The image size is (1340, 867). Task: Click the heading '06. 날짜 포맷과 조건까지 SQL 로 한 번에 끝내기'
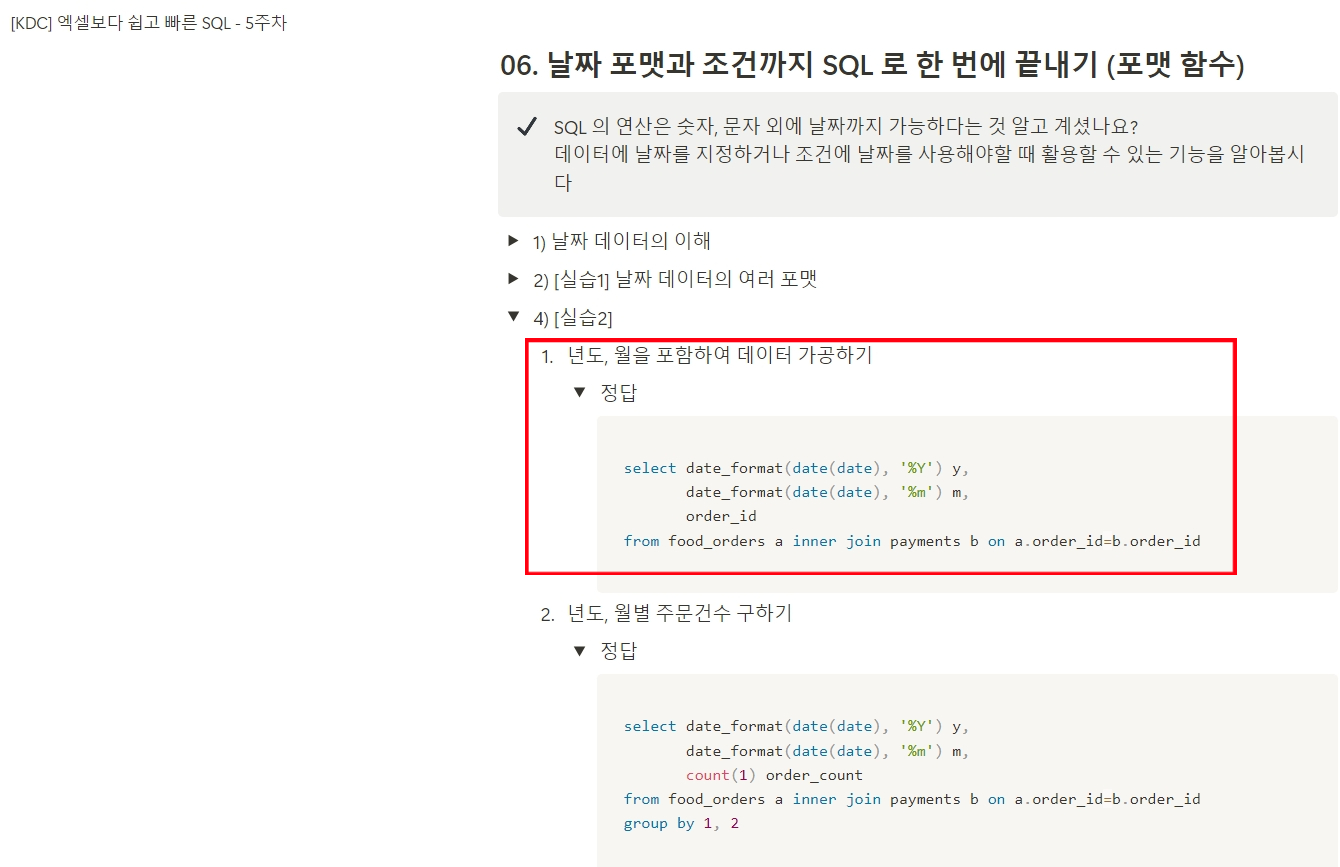pos(872,66)
